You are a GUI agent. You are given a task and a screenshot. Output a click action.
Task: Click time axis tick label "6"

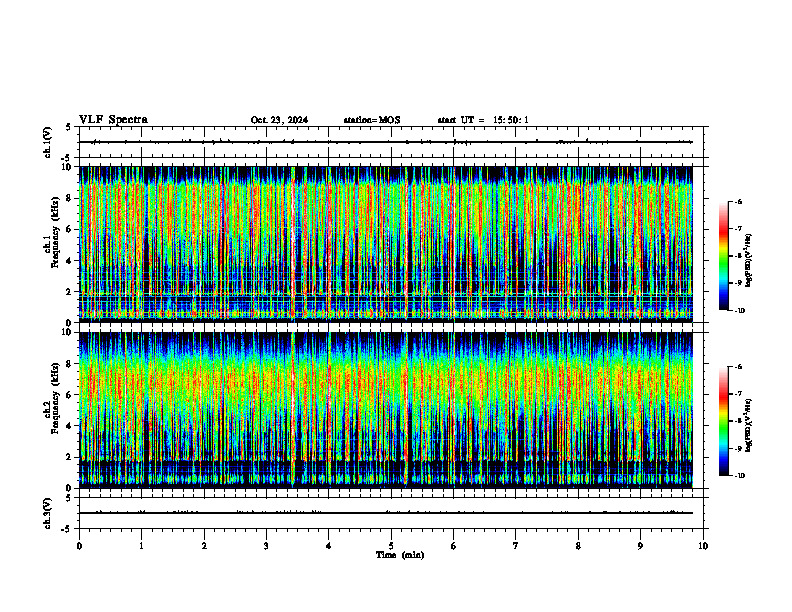pos(454,546)
